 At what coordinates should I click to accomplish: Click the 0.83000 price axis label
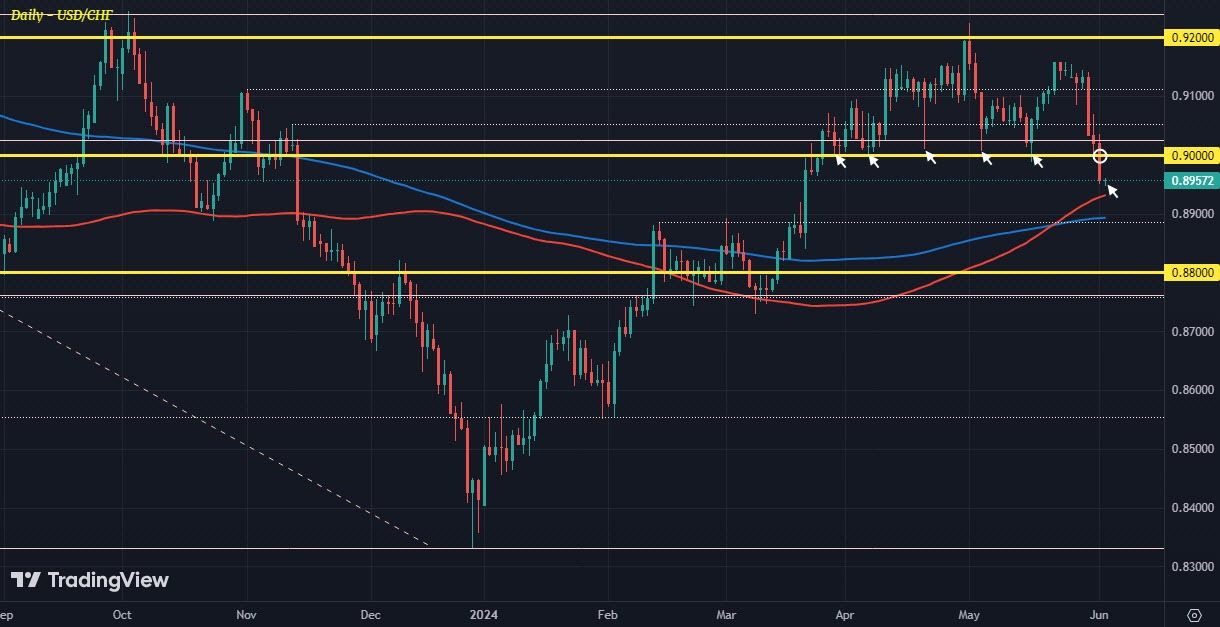point(1190,567)
